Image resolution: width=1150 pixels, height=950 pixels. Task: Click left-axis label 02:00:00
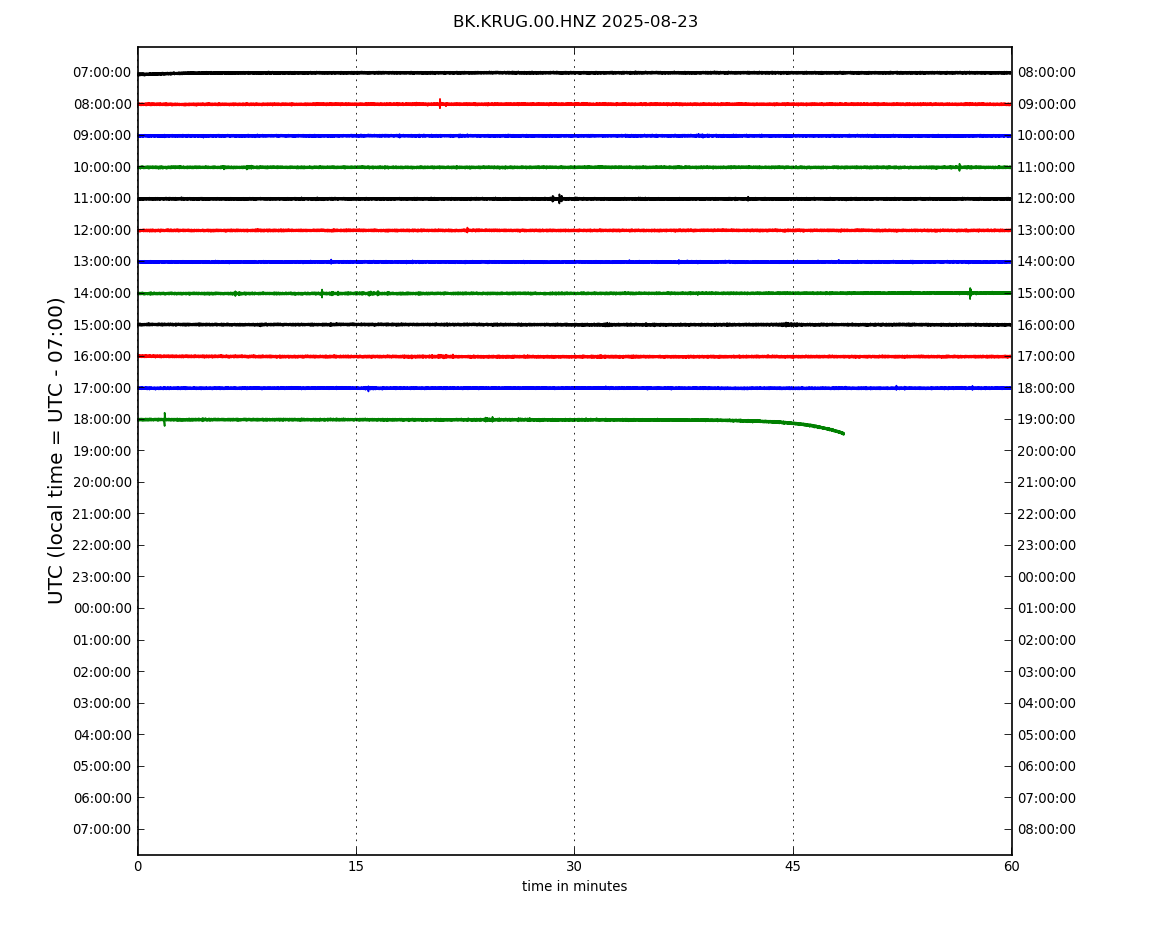103,672
